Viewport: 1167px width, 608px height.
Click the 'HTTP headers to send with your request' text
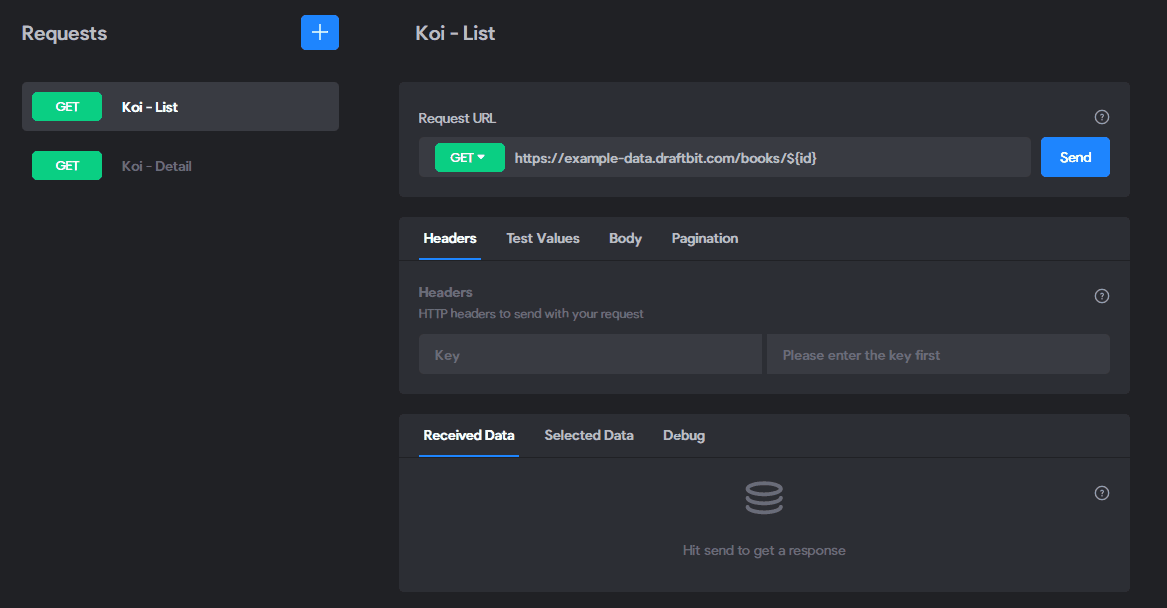(531, 314)
